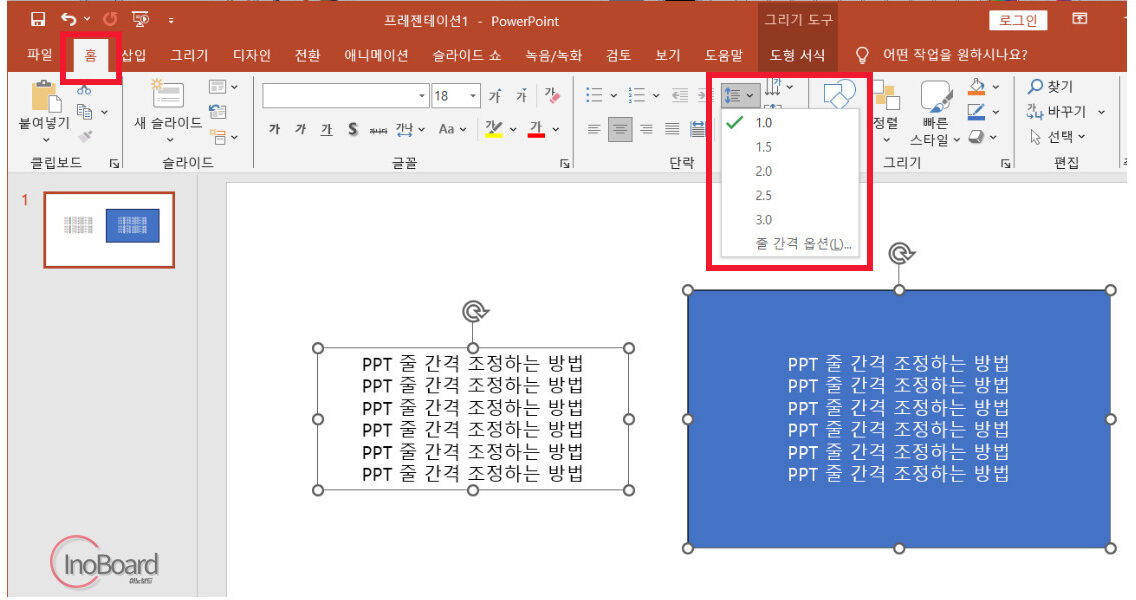Screen dimensions: 1136x600
Task: Cut selection with the scissors icon
Action: click(x=85, y=90)
